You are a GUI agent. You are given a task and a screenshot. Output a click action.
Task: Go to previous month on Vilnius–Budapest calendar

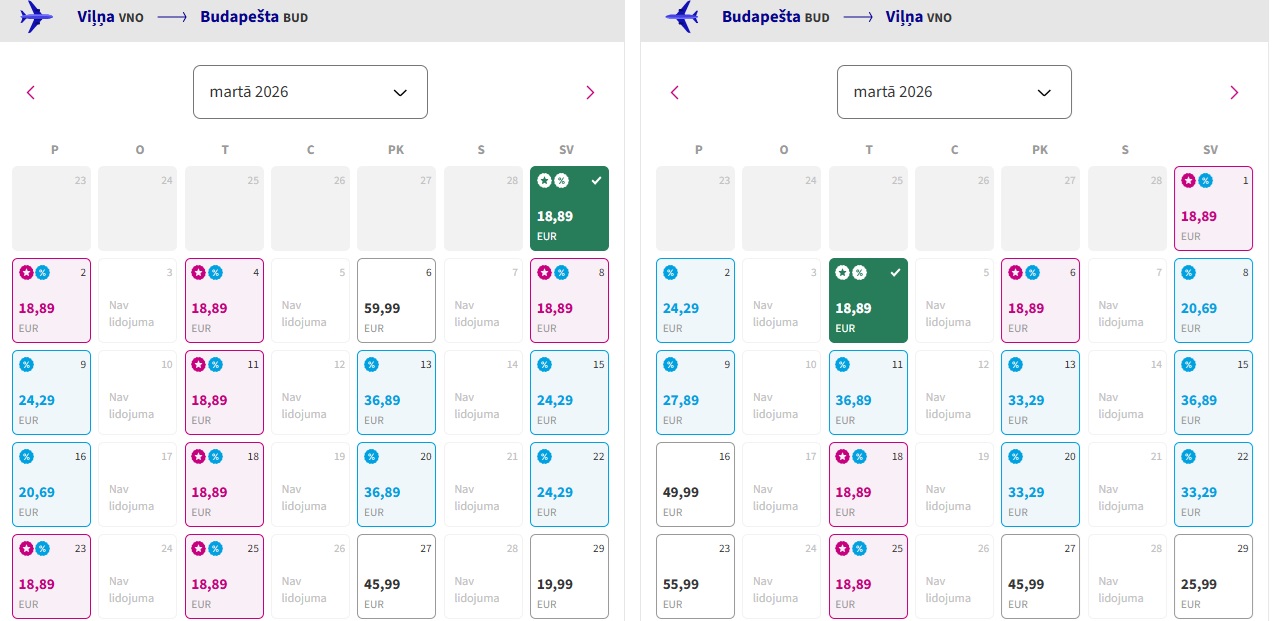31,93
